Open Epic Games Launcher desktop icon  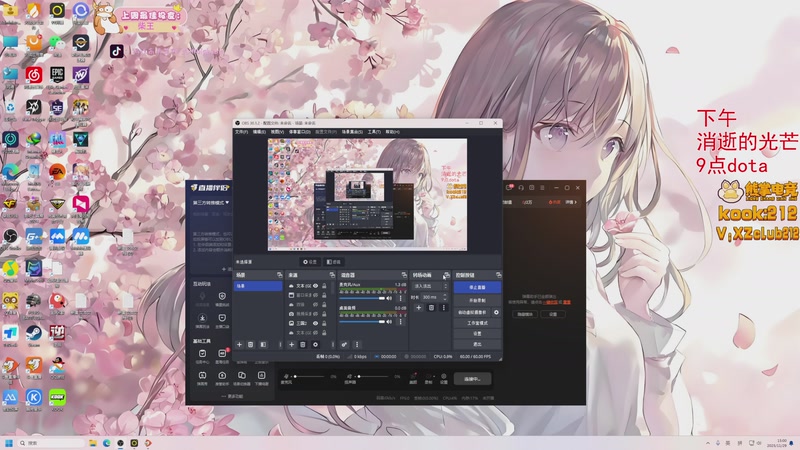(57, 76)
